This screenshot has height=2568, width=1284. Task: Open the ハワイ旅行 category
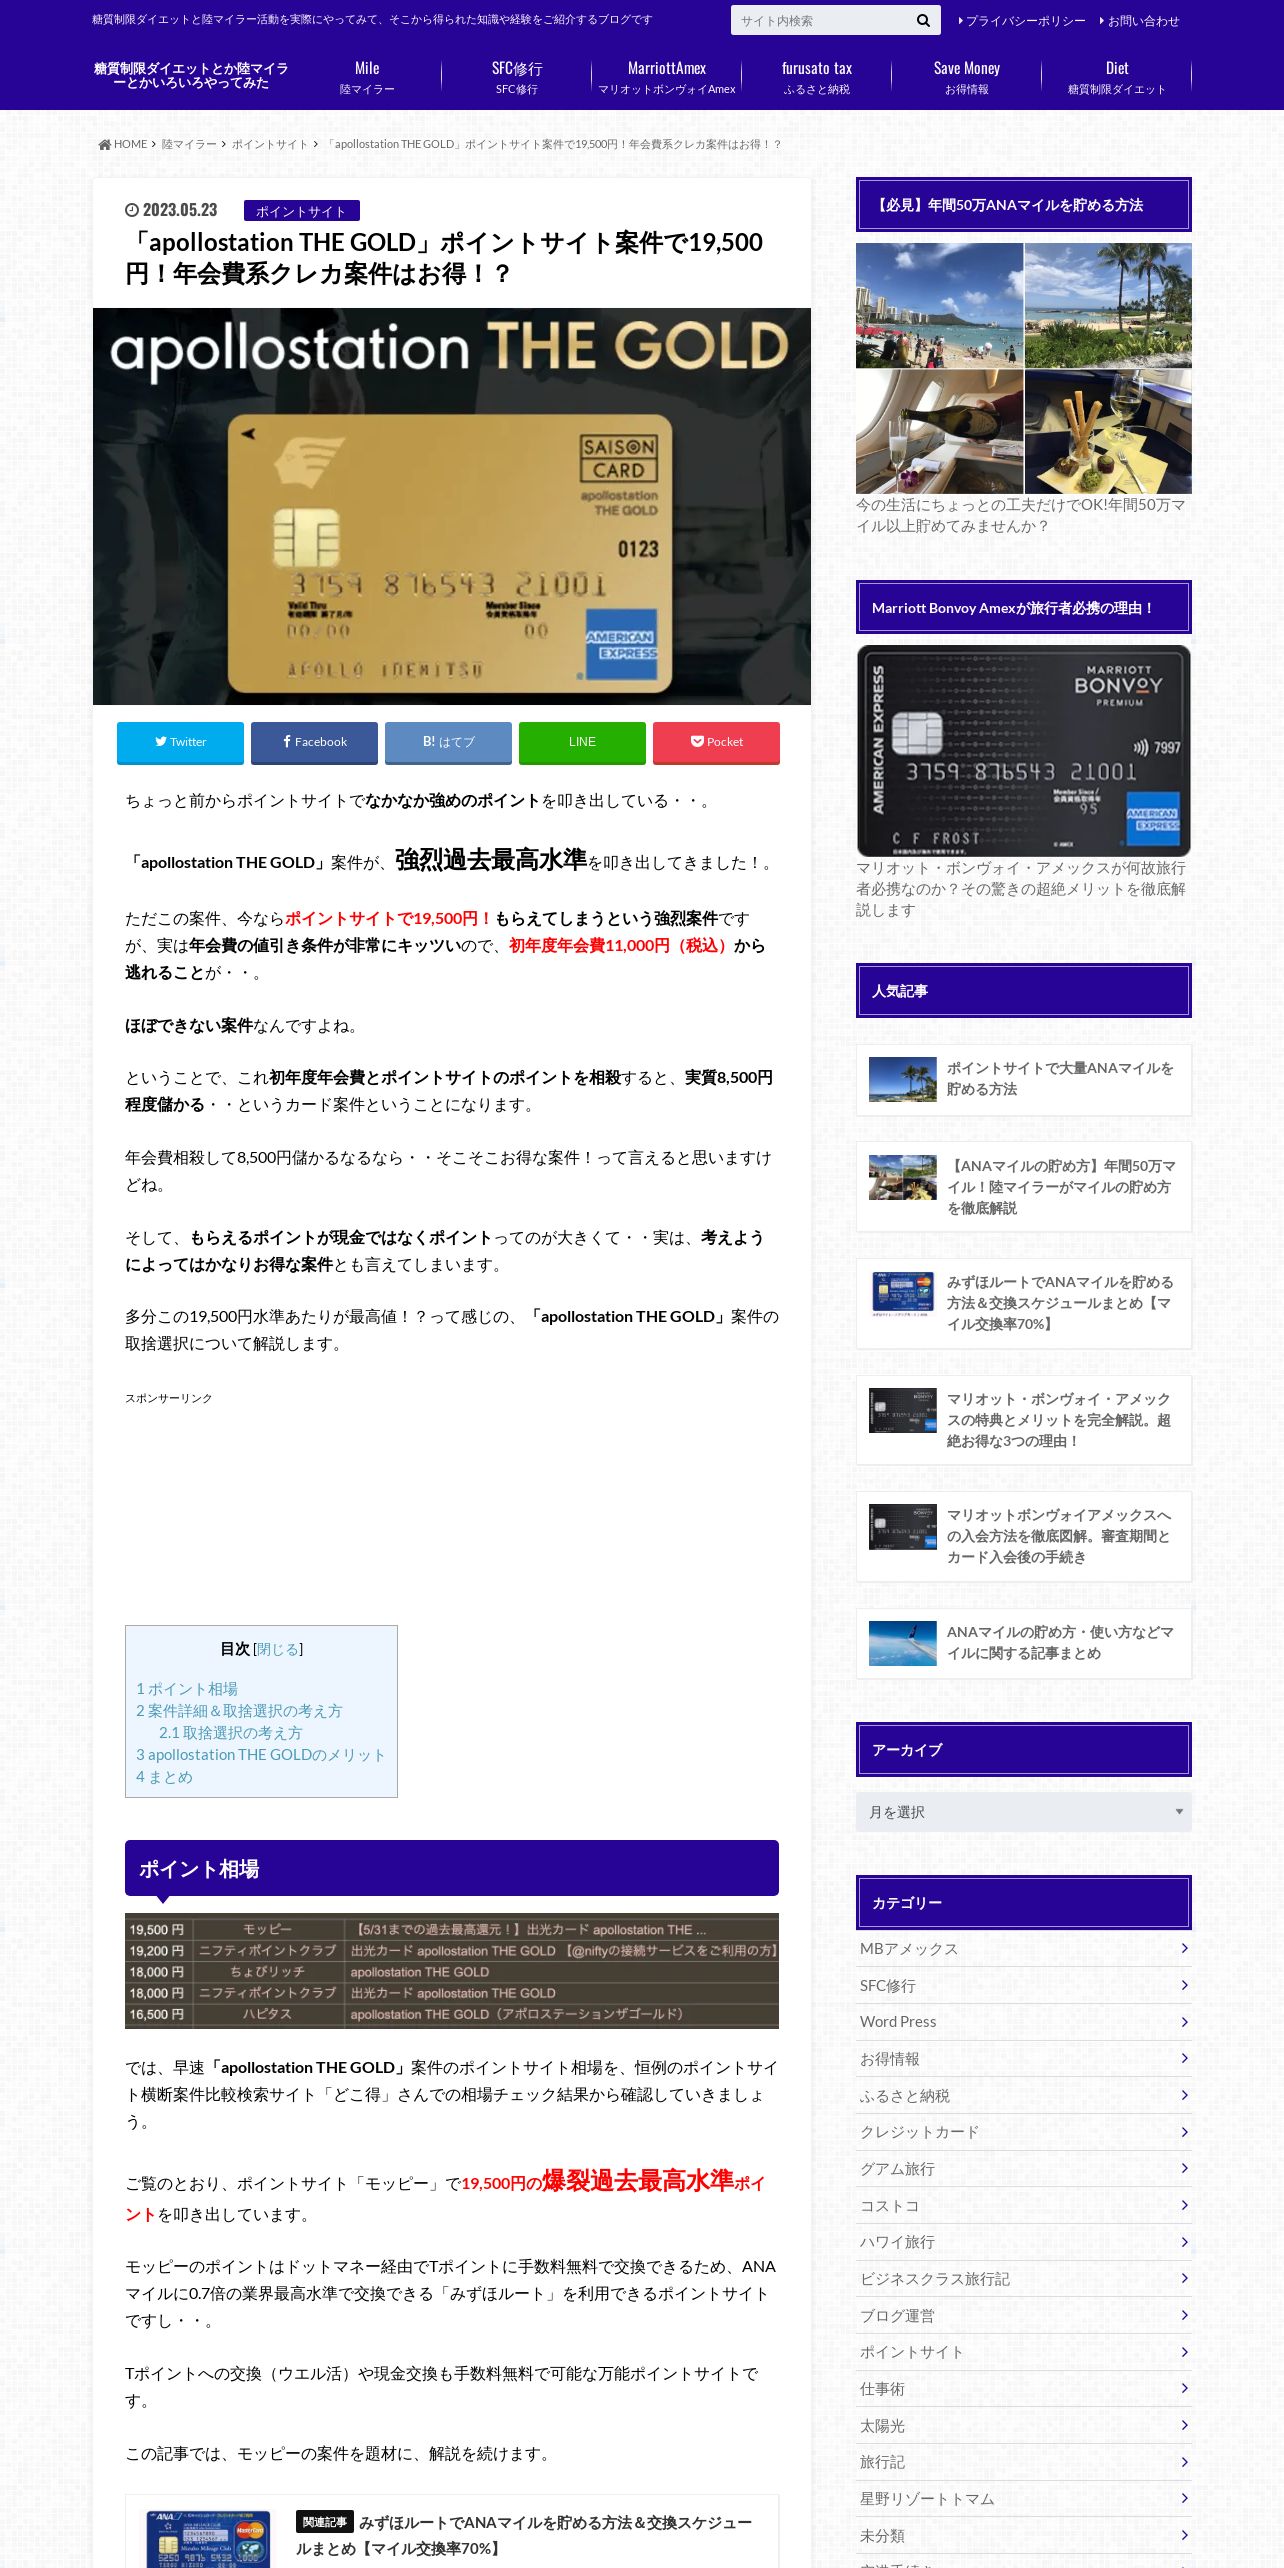(1024, 2242)
